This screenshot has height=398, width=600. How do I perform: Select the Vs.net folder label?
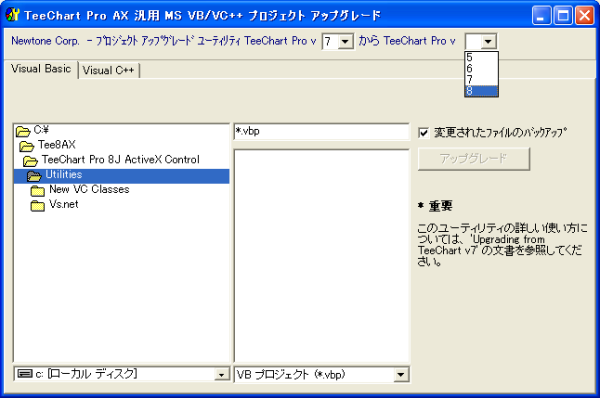coord(64,204)
